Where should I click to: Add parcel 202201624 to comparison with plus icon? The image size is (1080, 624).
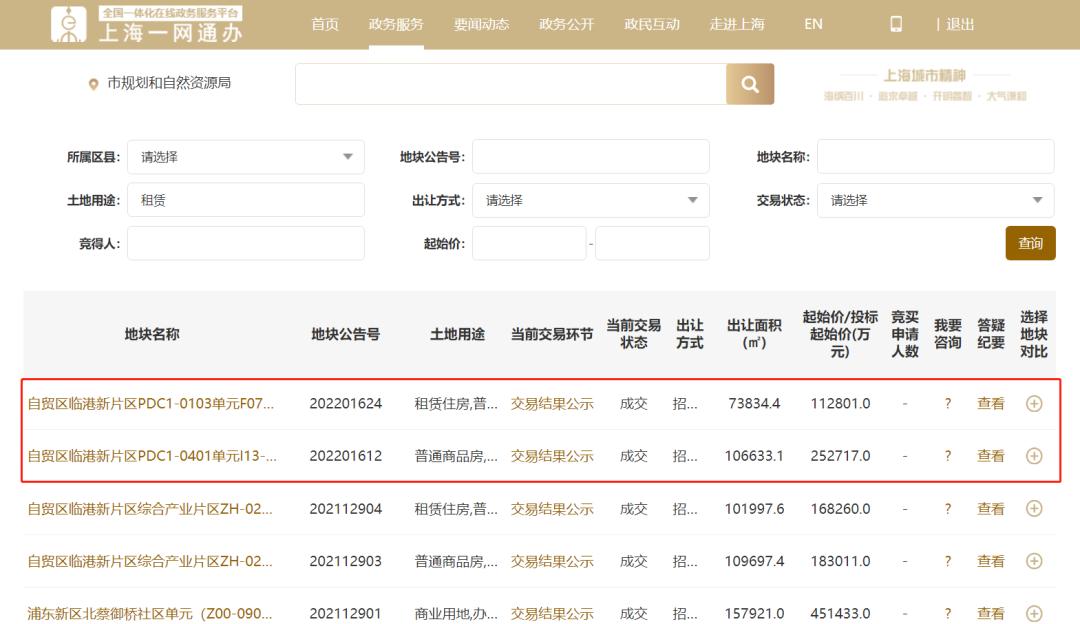tap(1034, 404)
